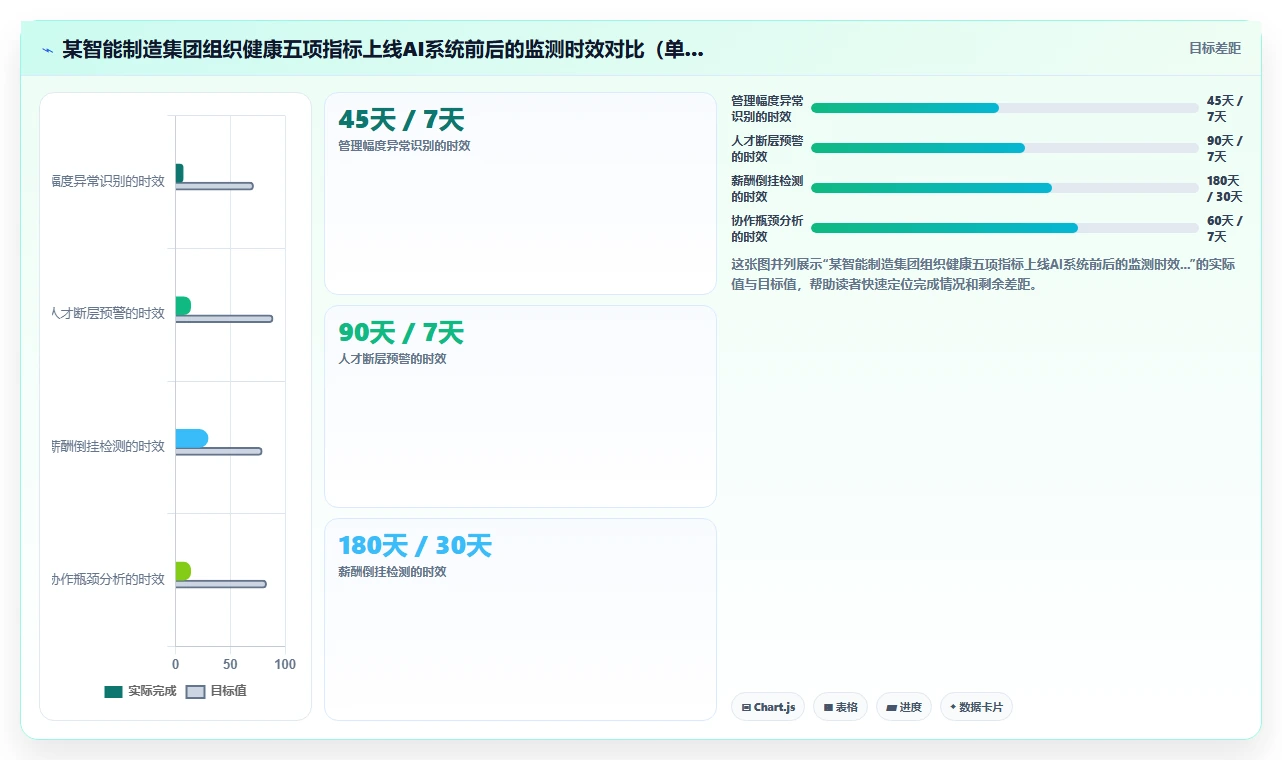
Task: Click the x-axis tick label 100
Action: pyautogui.click(x=285, y=664)
